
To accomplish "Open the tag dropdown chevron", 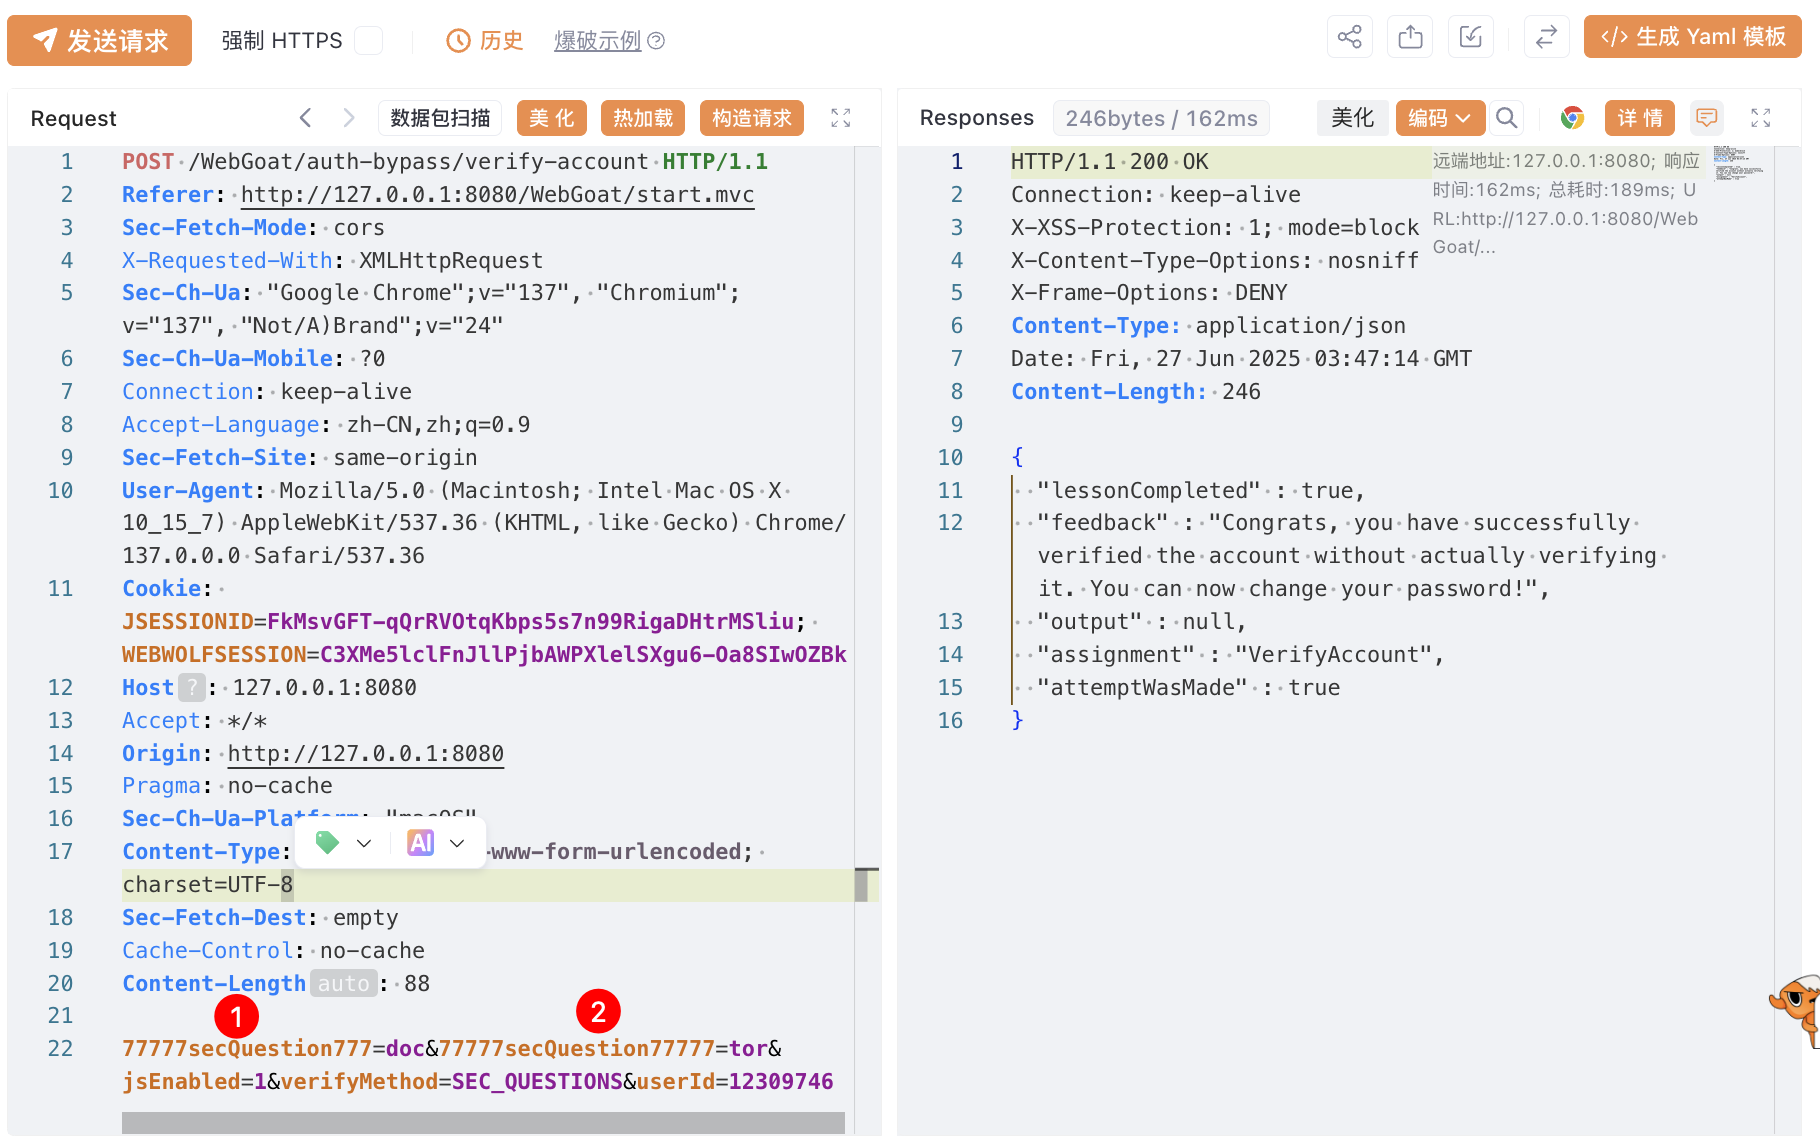I will pos(364,843).
